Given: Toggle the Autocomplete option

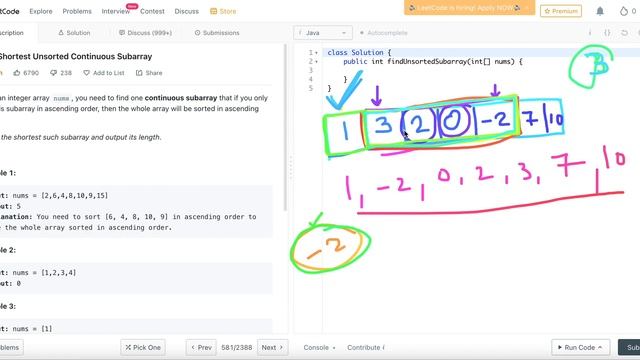Looking at the screenshot, I should coord(383,33).
